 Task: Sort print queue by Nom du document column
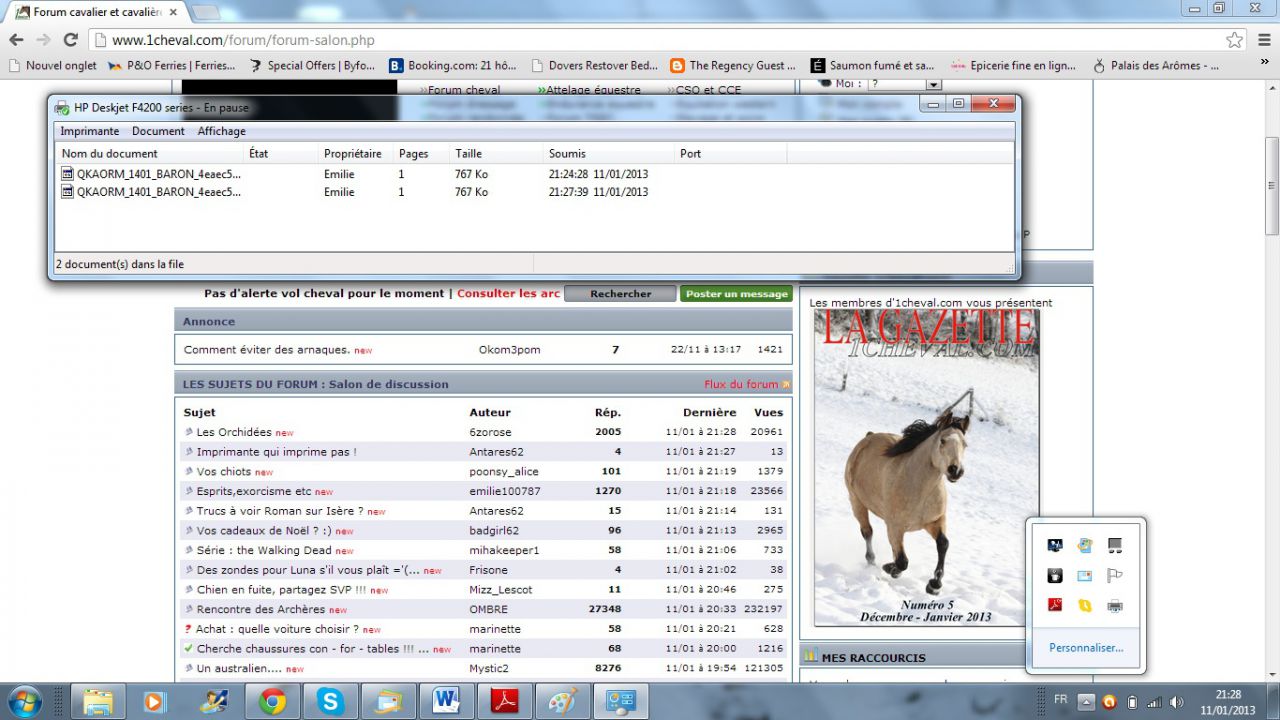point(110,154)
